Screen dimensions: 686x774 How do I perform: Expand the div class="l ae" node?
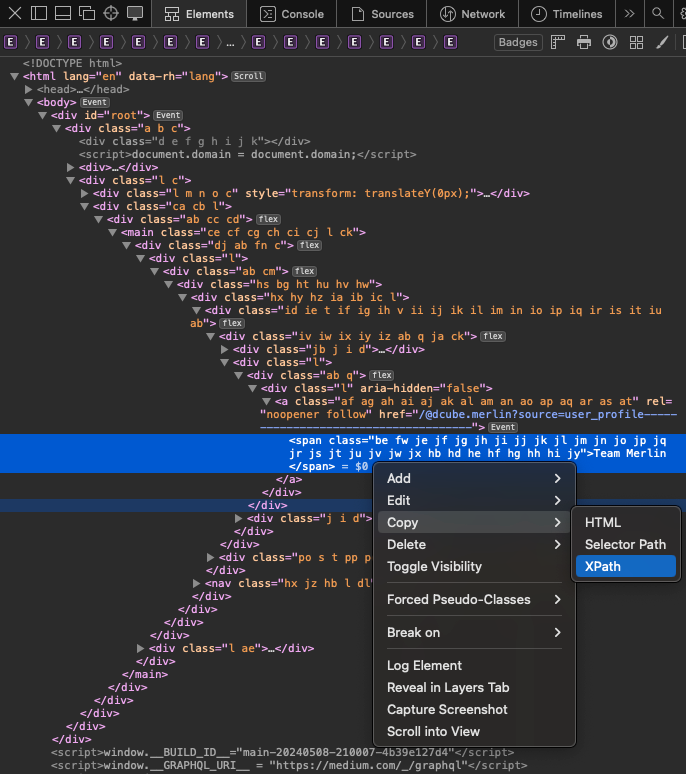point(141,648)
